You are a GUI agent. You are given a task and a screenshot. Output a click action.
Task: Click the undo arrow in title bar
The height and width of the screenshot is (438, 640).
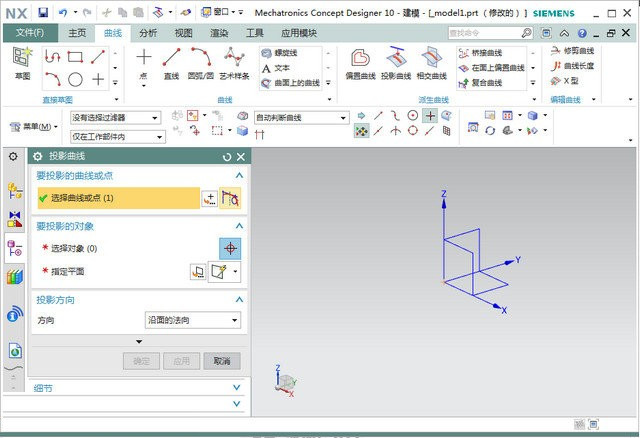tap(63, 13)
